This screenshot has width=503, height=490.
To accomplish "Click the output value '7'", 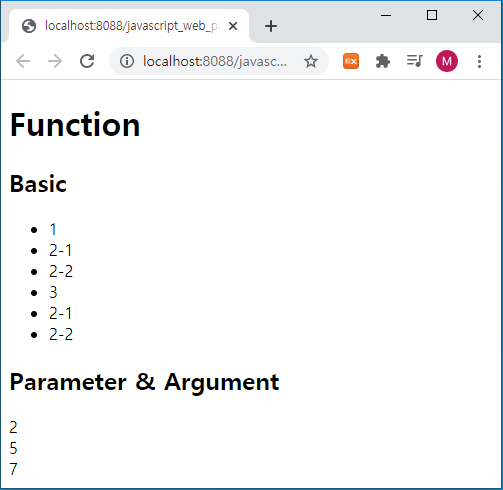I will click(x=13, y=469).
